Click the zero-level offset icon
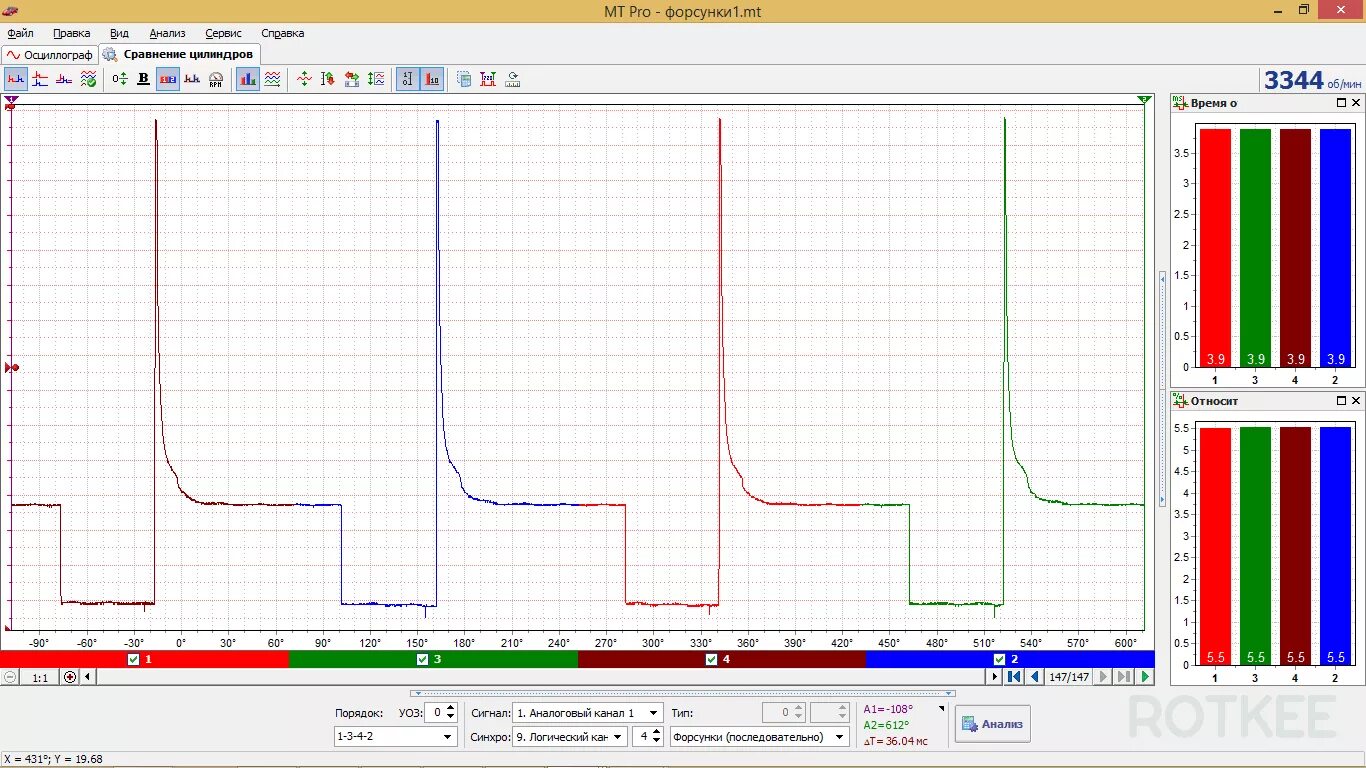Viewport: 1366px width, 768px height. tap(120, 79)
